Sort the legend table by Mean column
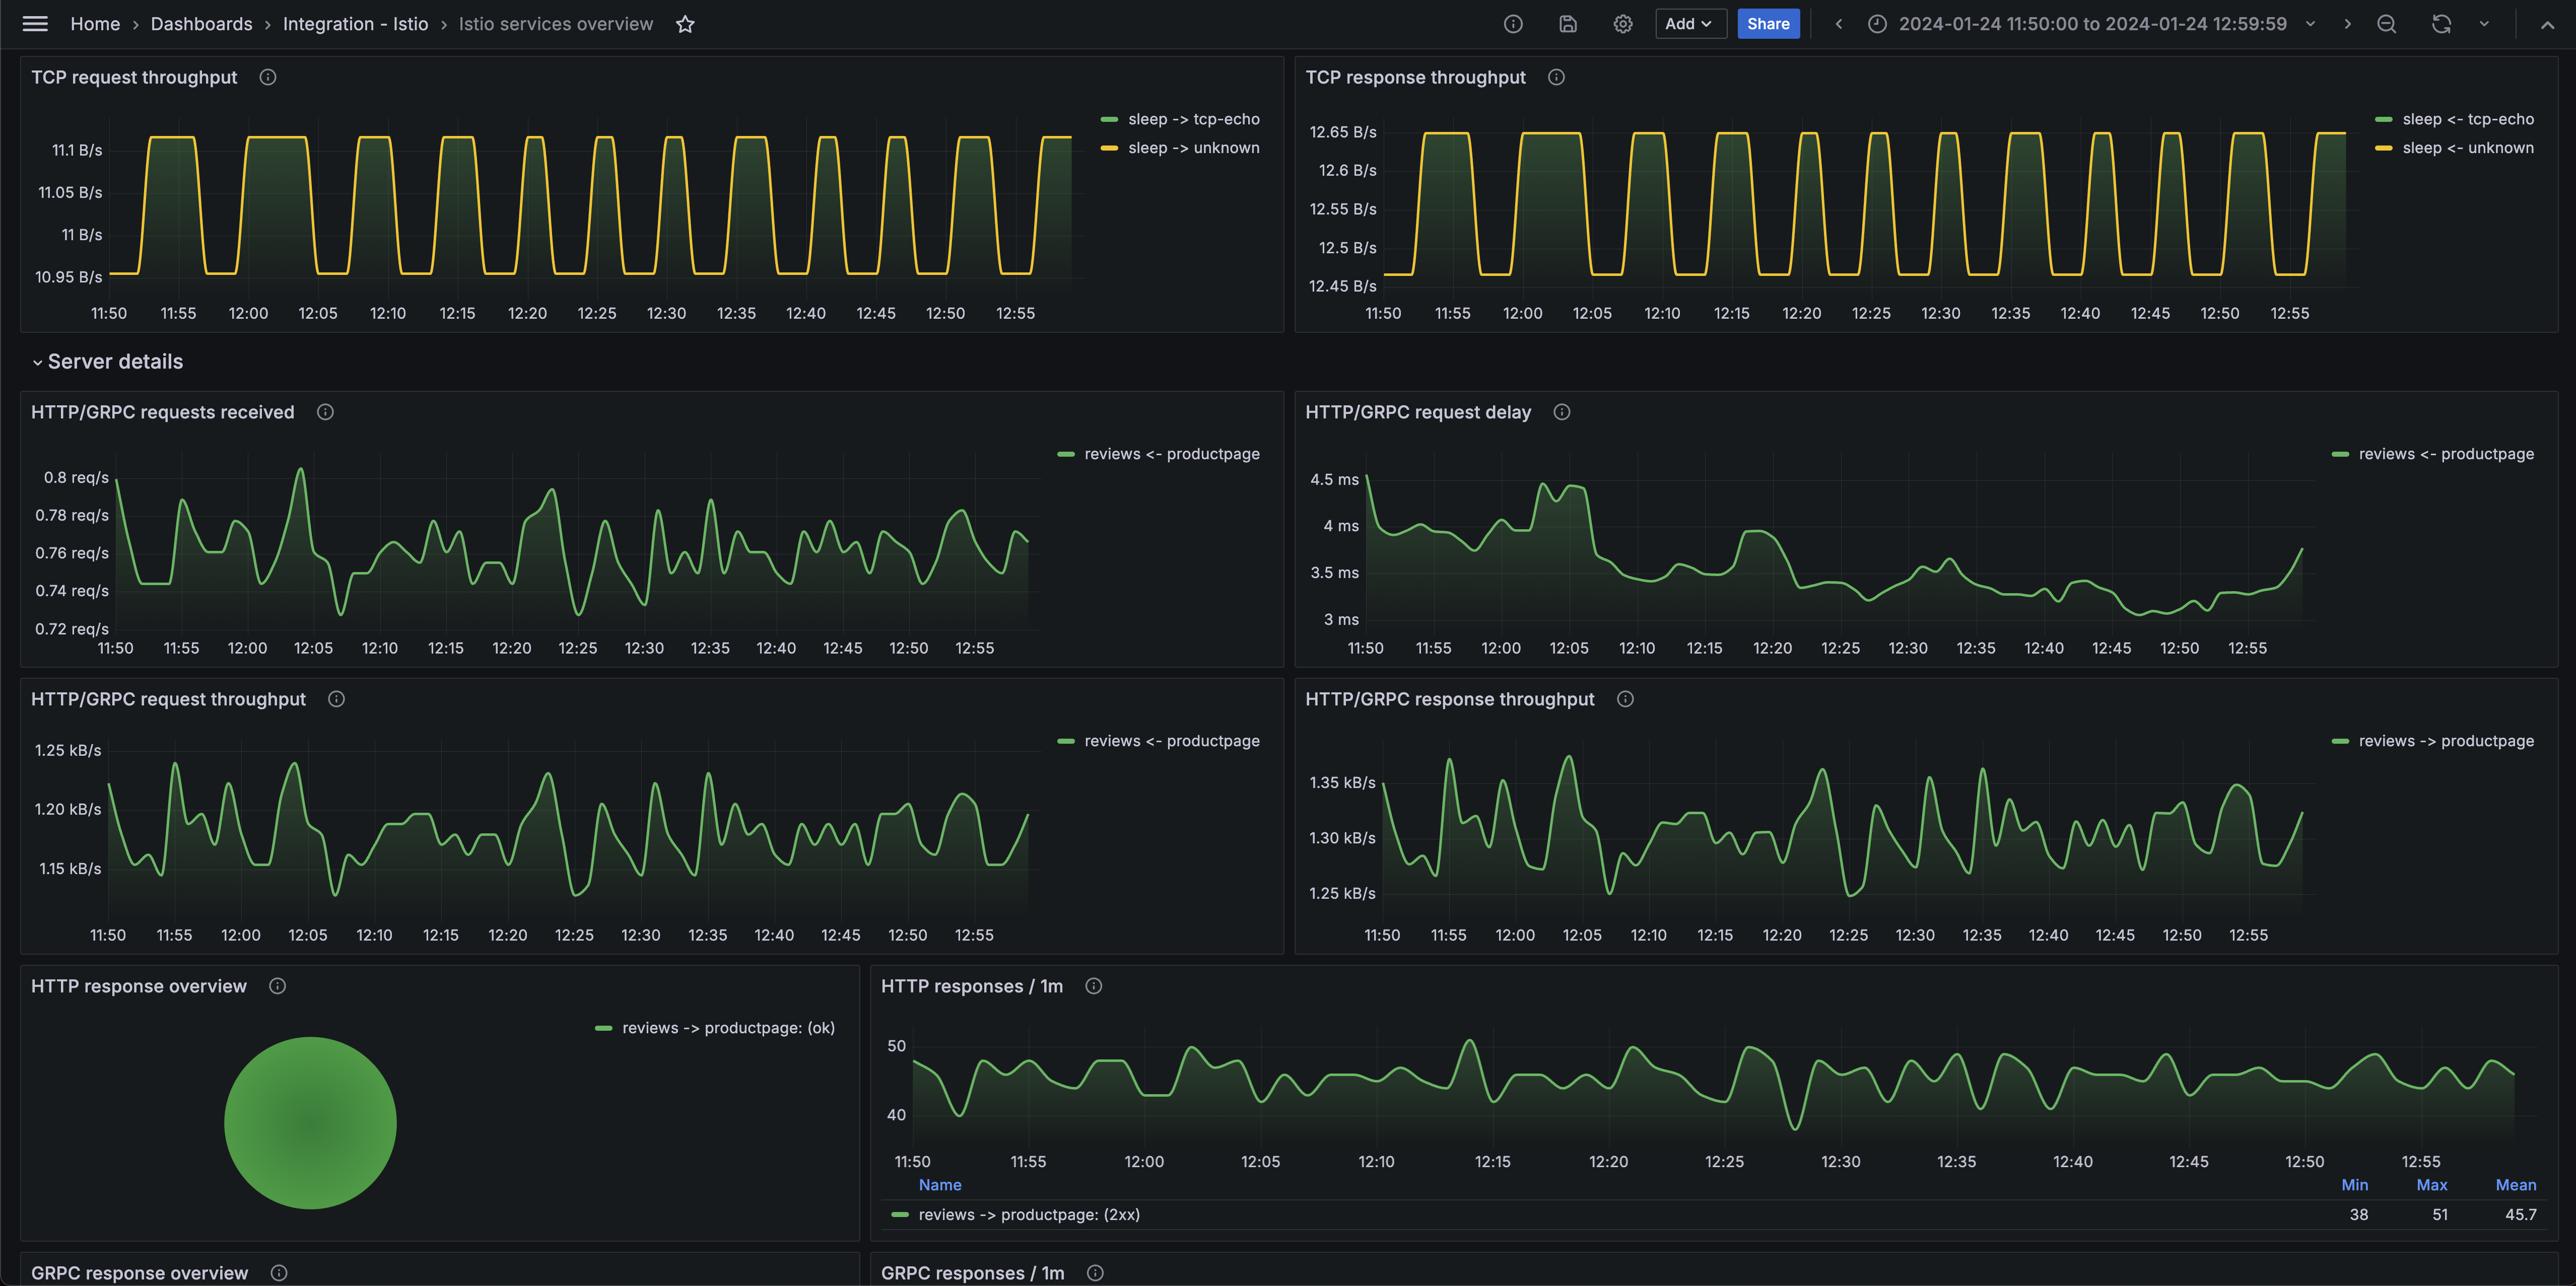Screen dimensions: 2576x1286 coord(2515,1185)
